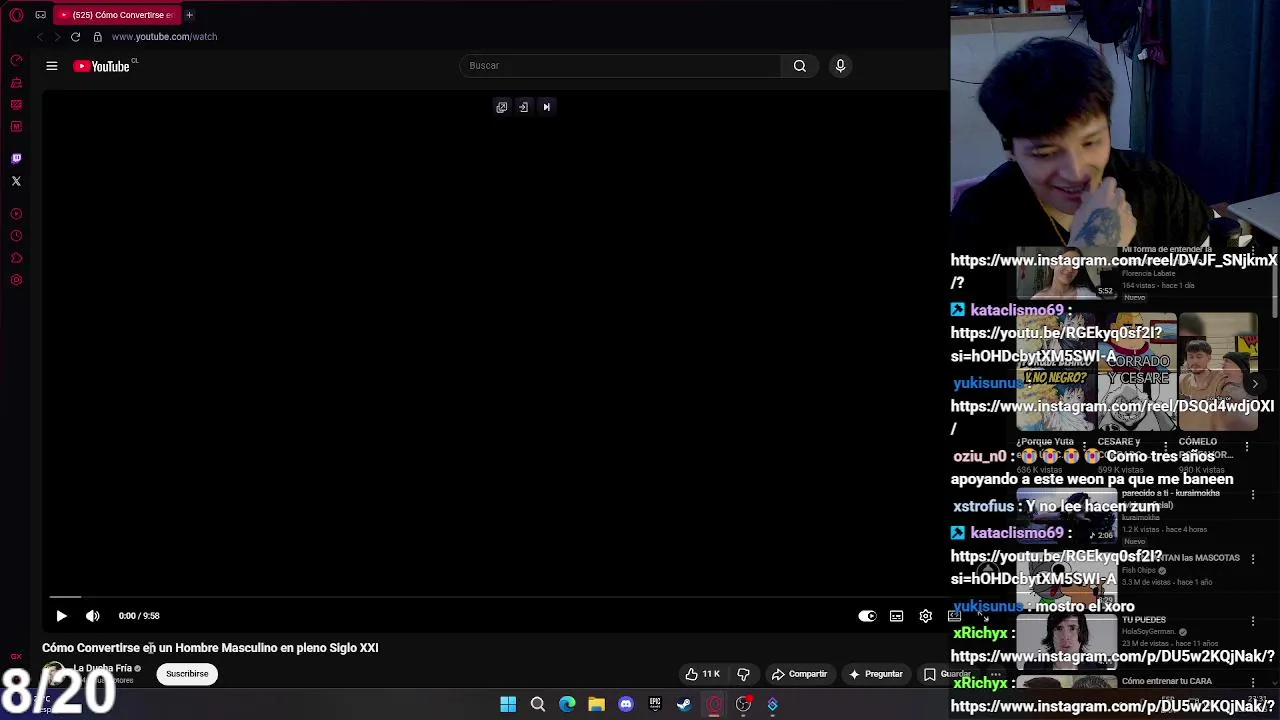This screenshot has width=1280, height=720.
Task: Mute the video volume
Action: (93, 616)
